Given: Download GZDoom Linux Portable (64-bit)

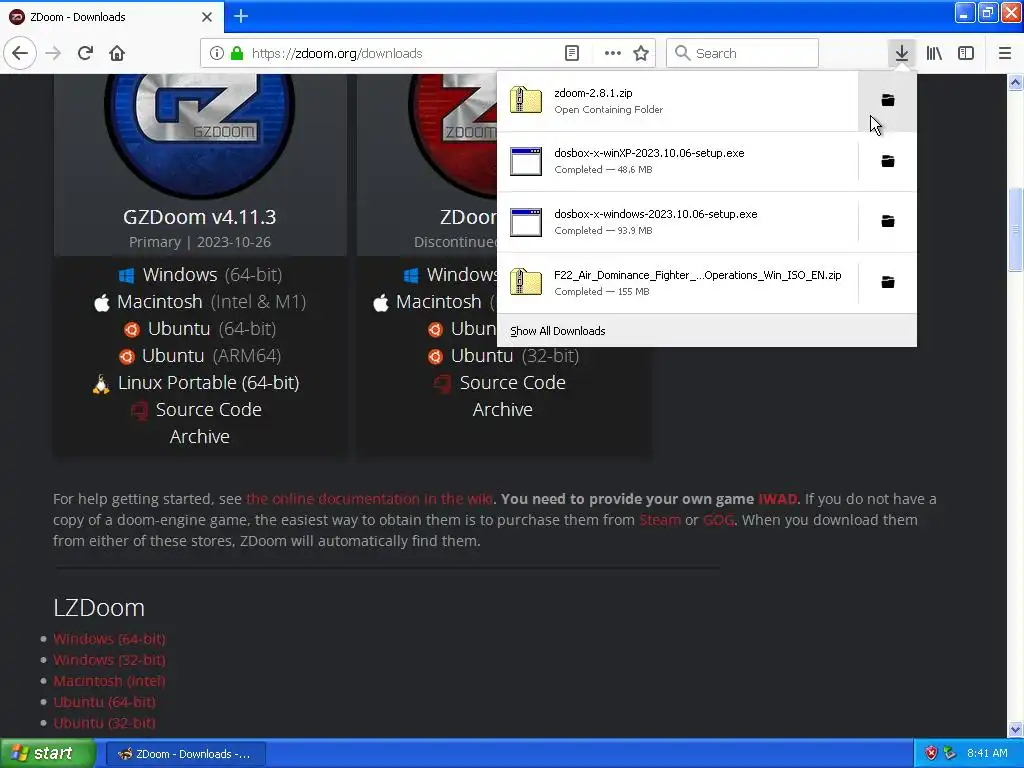Looking at the screenshot, I should click(196, 383).
